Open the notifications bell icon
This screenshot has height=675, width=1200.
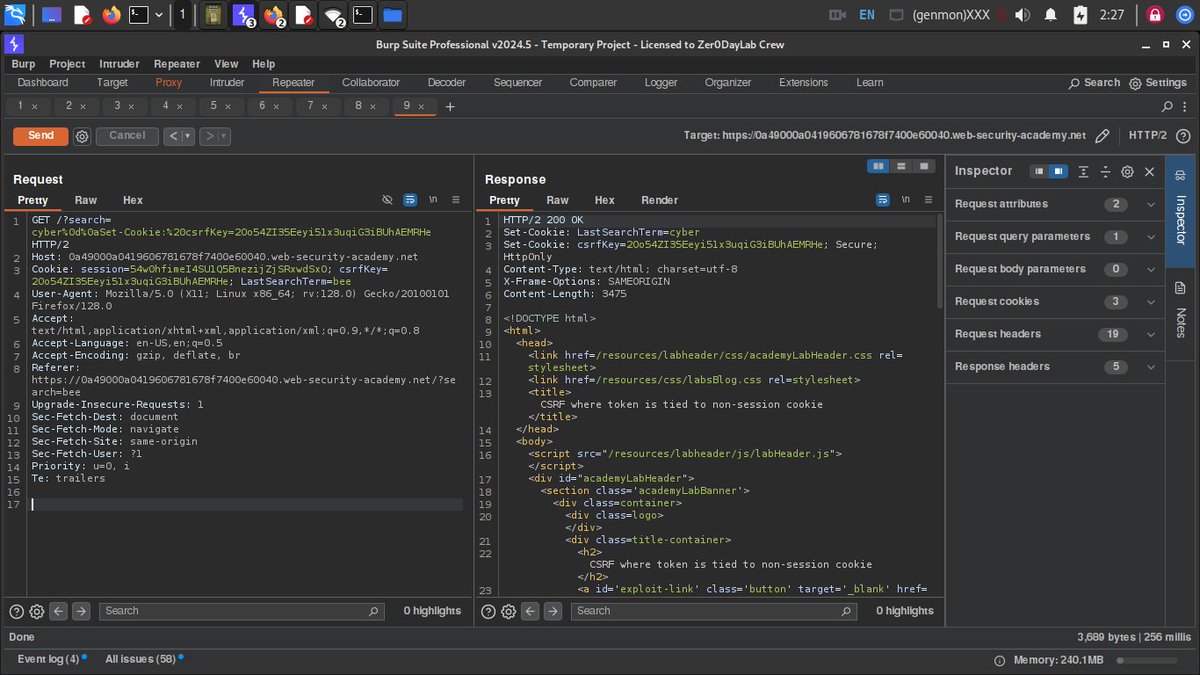[x=1051, y=15]
